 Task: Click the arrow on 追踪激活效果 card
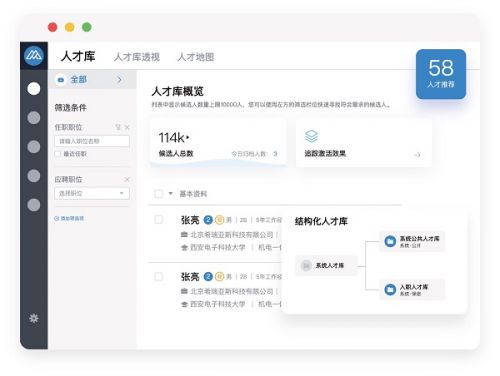[x=417, y=155]
